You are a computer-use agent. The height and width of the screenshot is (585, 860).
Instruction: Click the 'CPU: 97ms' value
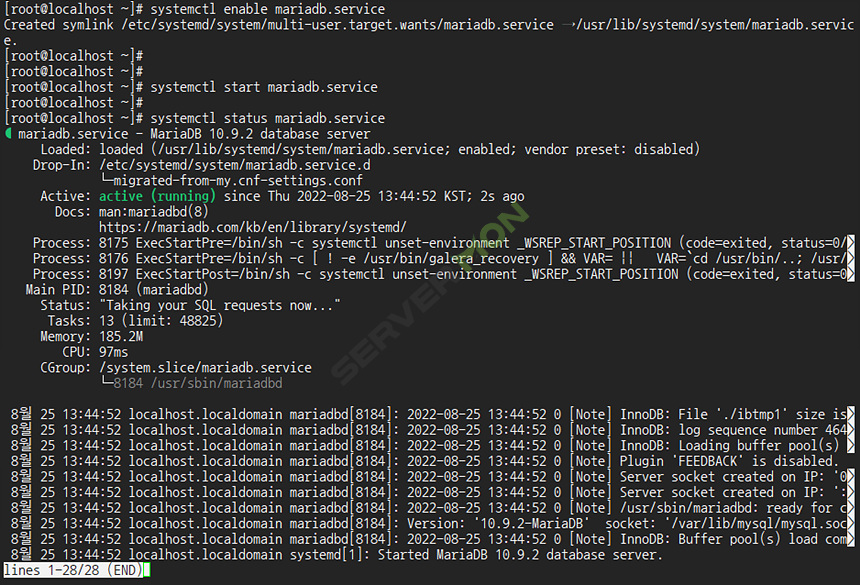click(114, 352)
